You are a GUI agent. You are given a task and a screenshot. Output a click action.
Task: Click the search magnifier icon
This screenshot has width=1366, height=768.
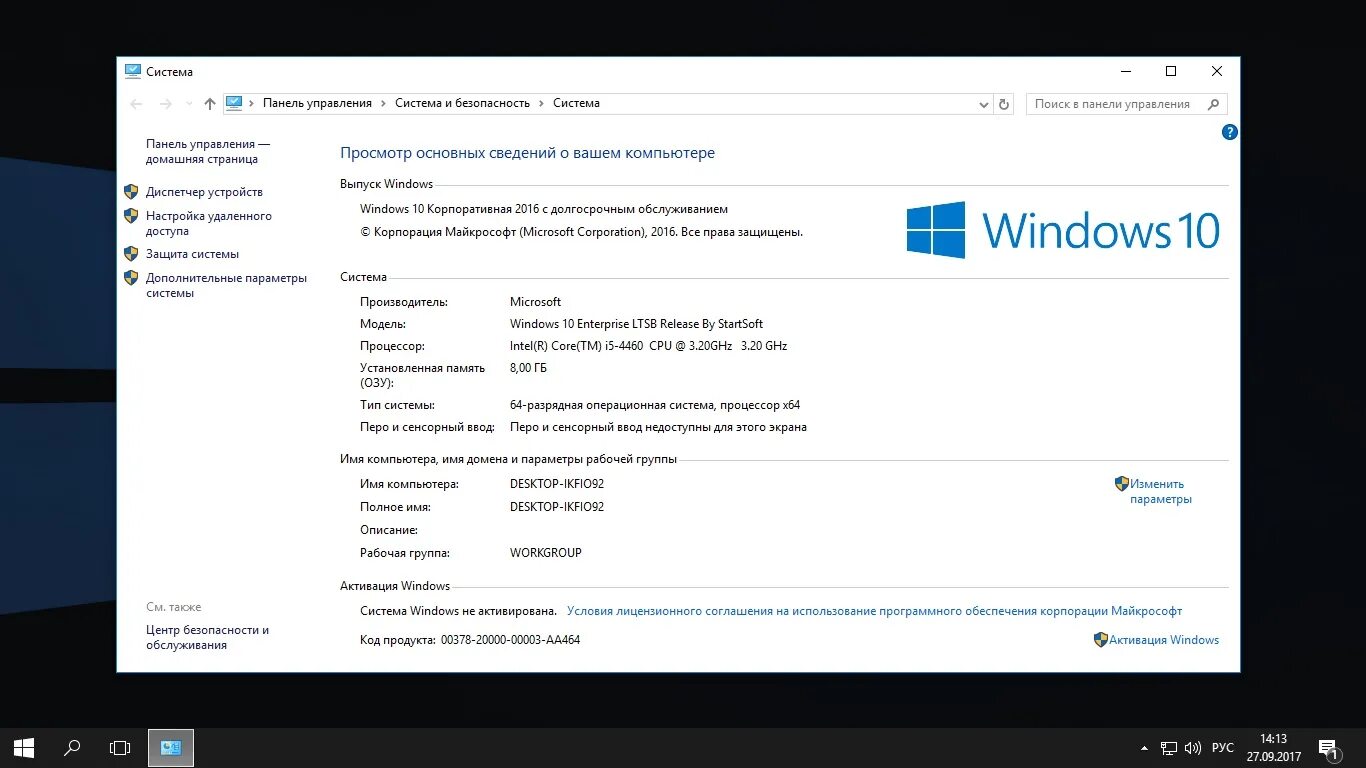point(1213,104)
